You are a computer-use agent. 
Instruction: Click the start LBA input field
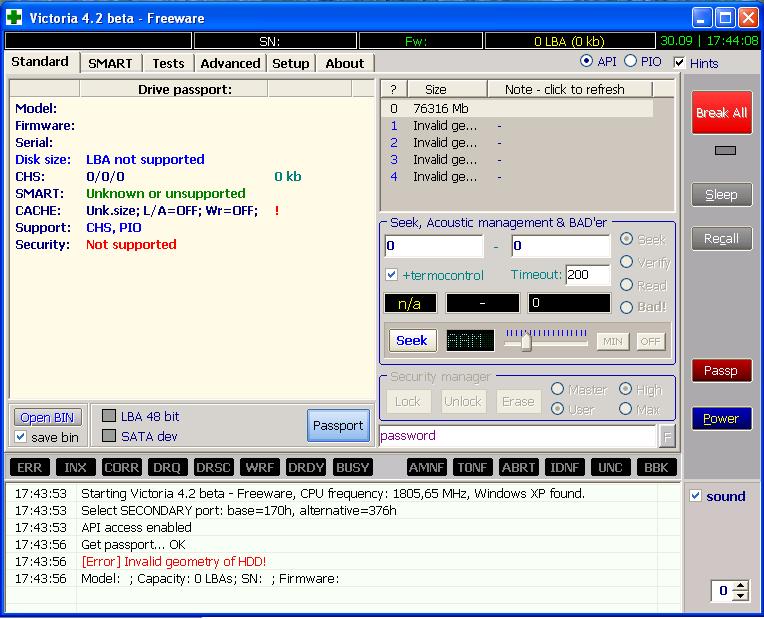(434, 246)
